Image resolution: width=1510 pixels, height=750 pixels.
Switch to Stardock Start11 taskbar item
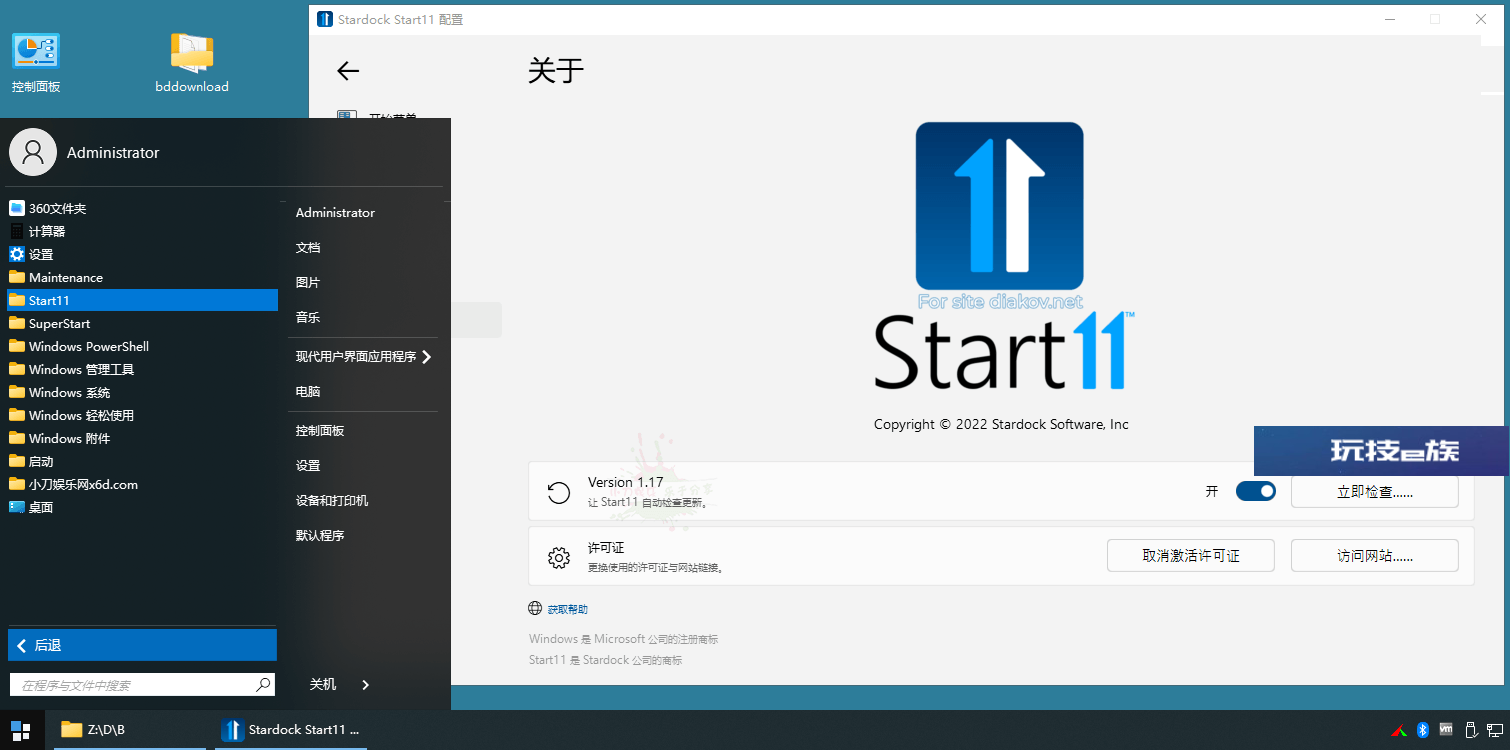tap(291, 730)
